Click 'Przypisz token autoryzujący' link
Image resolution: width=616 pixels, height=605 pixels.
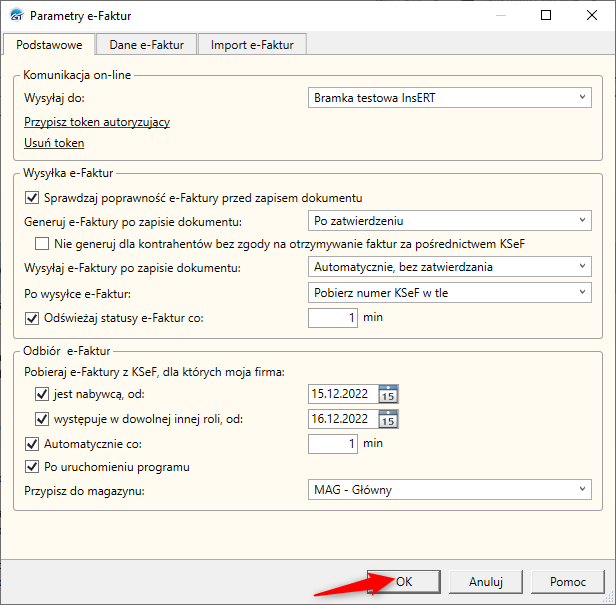click(97, 122)
